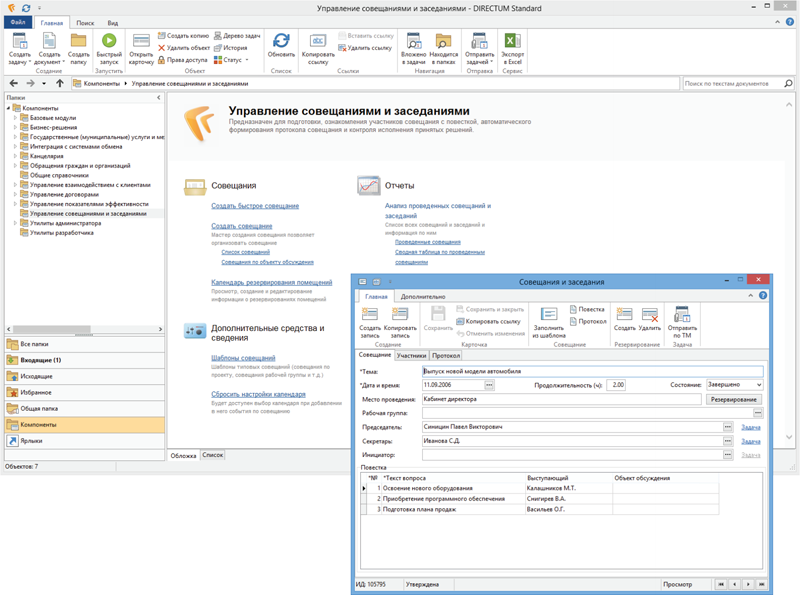Image resolution: width=800 pixels, height=595 pixels.
Task: Click Повестка in meeting ribbon
Action: tap(587, 309)
